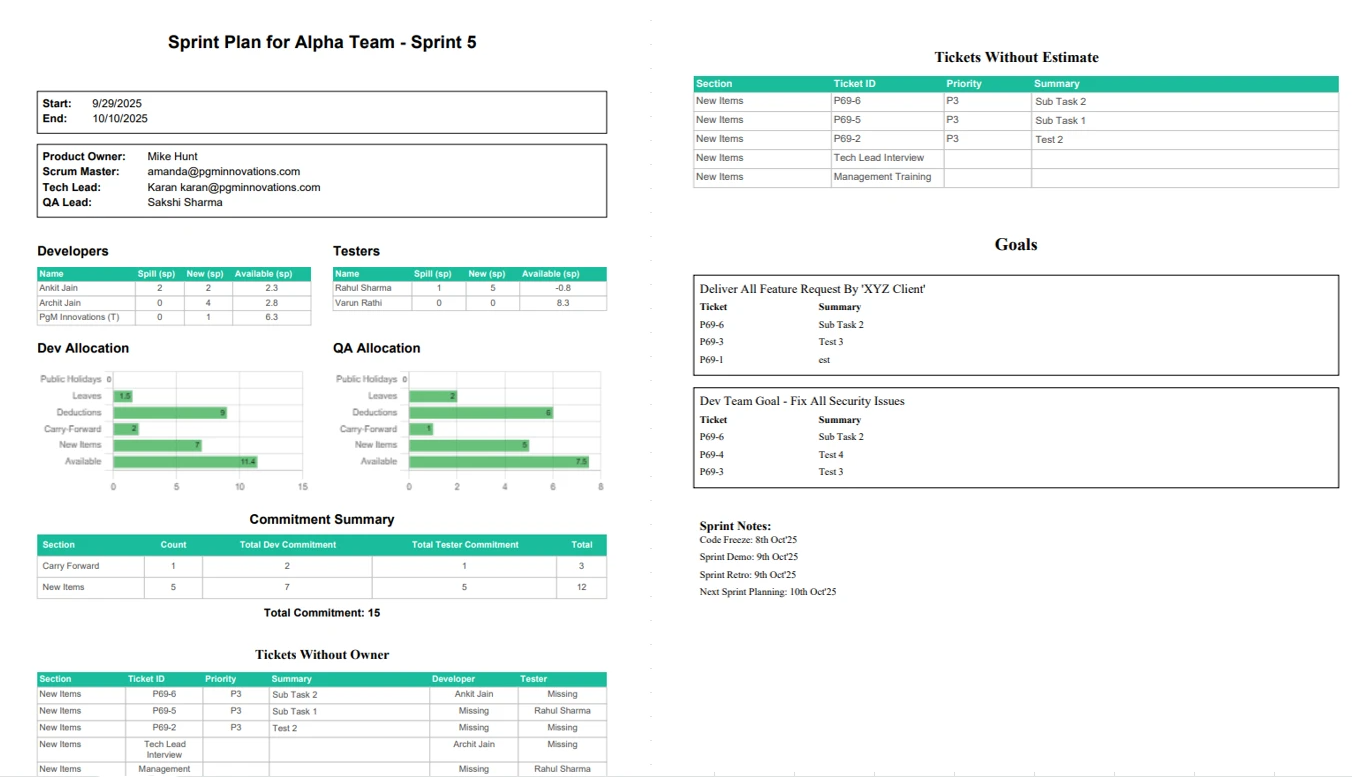The height and width of the screenshot is (777, 1352).
Task: Click the title 'Sprint Plan for Alpha Team - Sprint 5'
Action: [322, 42]
